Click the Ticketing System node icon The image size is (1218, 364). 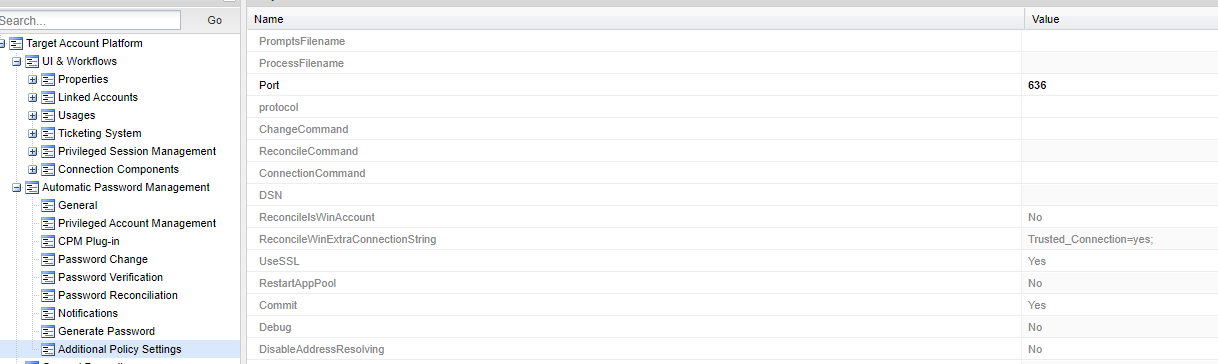48,133
